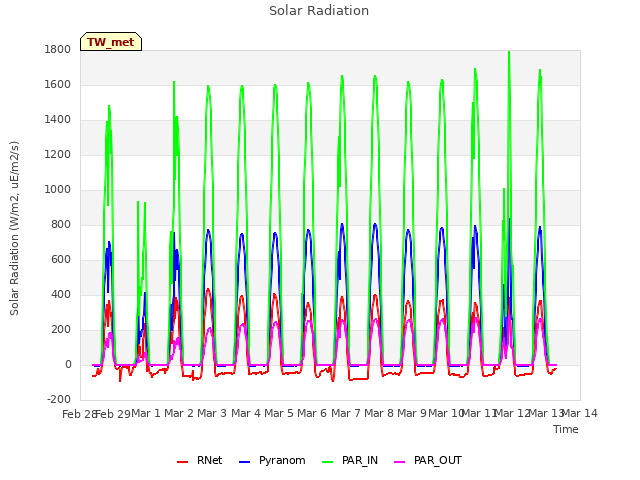The image size is (640, 480).
Task: Click the Mar 4 x-axis date label
Action: click(246, 413)
